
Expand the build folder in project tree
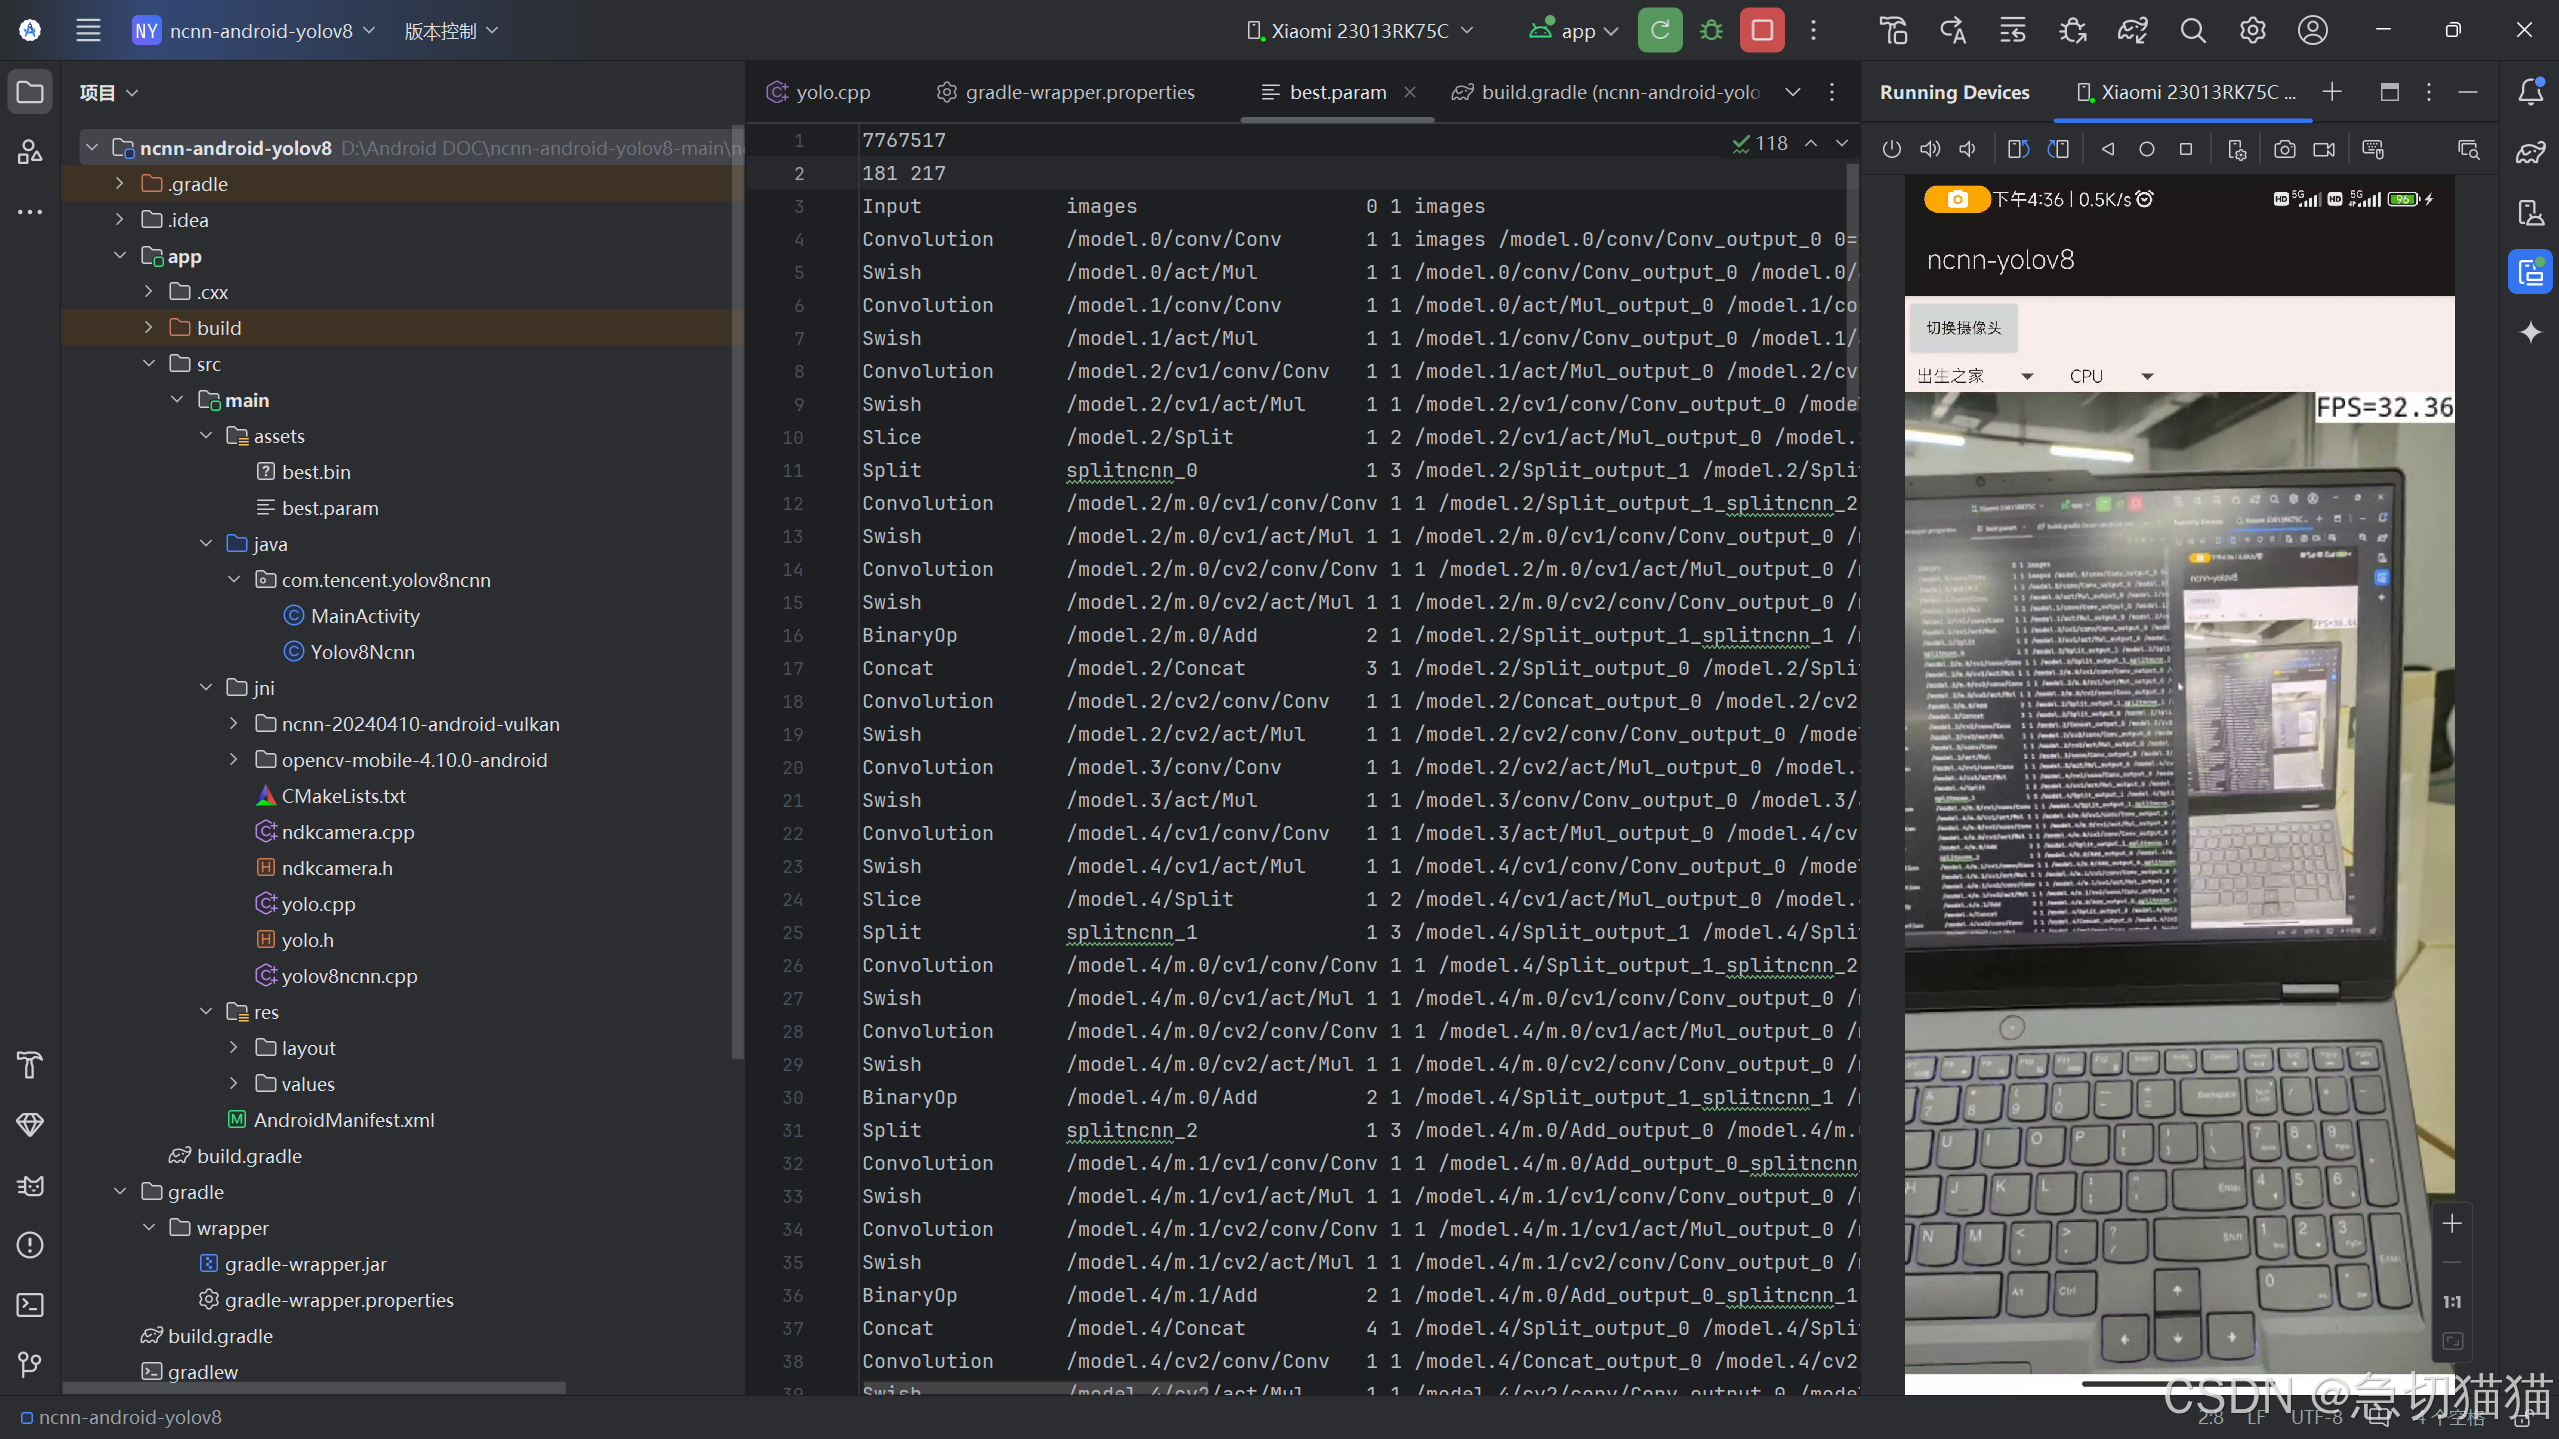click(149, 328)
